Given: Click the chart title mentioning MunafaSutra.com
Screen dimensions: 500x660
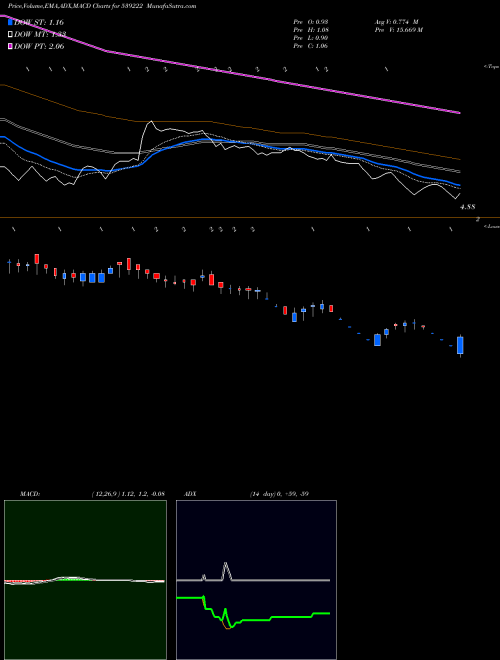Looking at the screenshot, I should point(102,6).
